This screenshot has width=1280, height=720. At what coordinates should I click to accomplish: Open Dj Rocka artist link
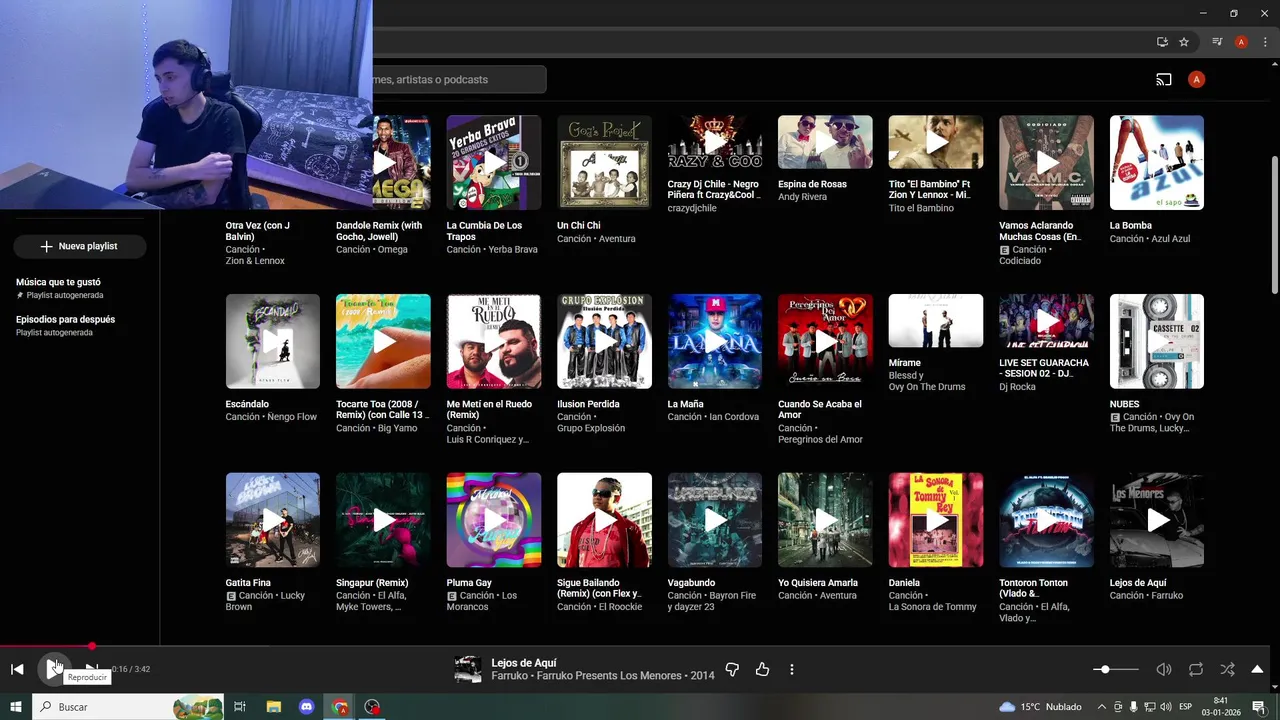click(x=1018, y=387)
